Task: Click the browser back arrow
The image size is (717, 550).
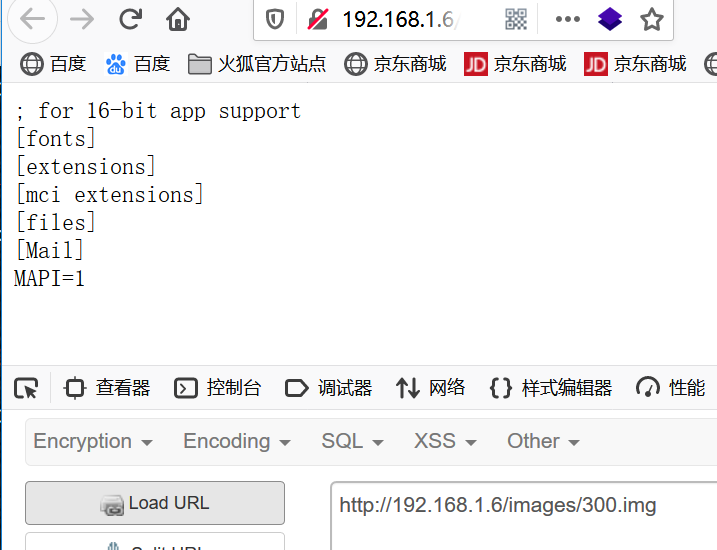Action: pos(32,19)
